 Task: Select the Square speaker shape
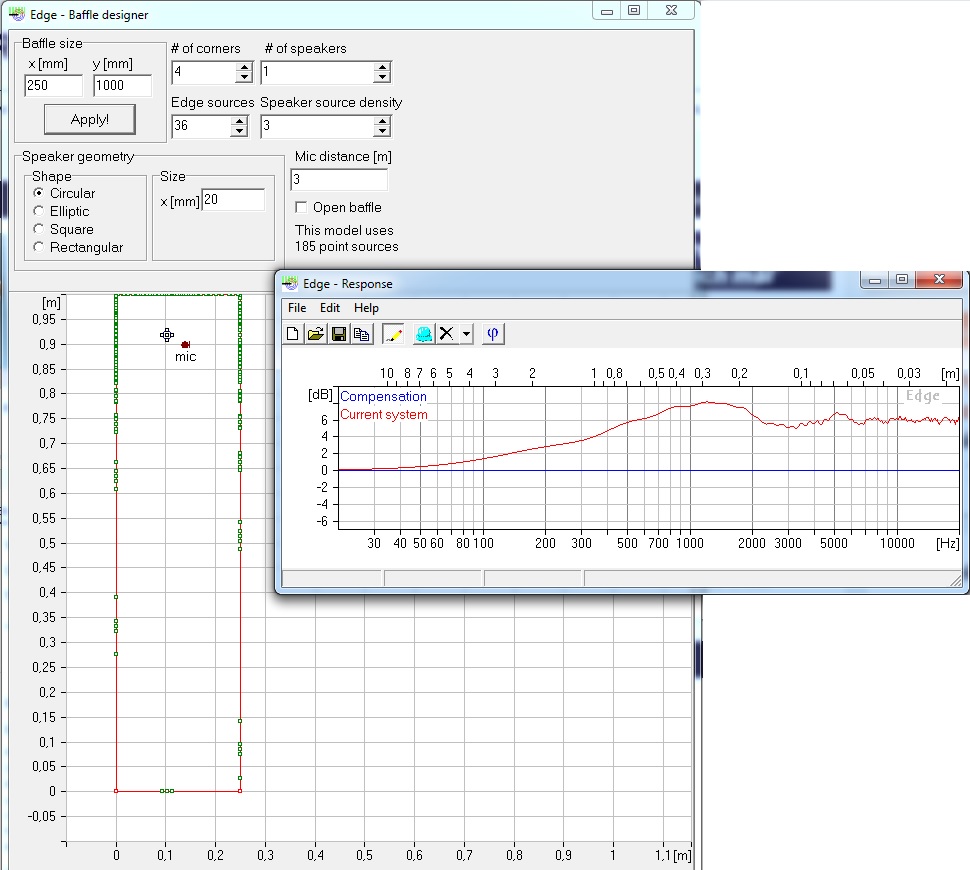[x=39, y=230]
